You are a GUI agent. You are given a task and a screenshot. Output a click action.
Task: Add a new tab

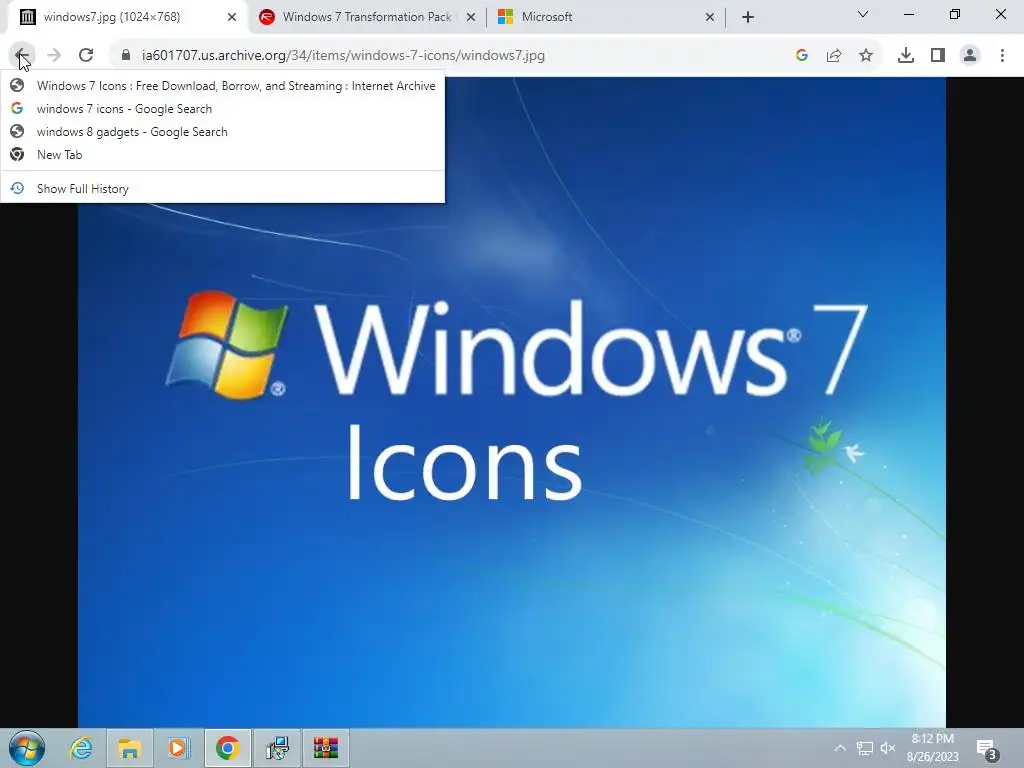(748, 17)
